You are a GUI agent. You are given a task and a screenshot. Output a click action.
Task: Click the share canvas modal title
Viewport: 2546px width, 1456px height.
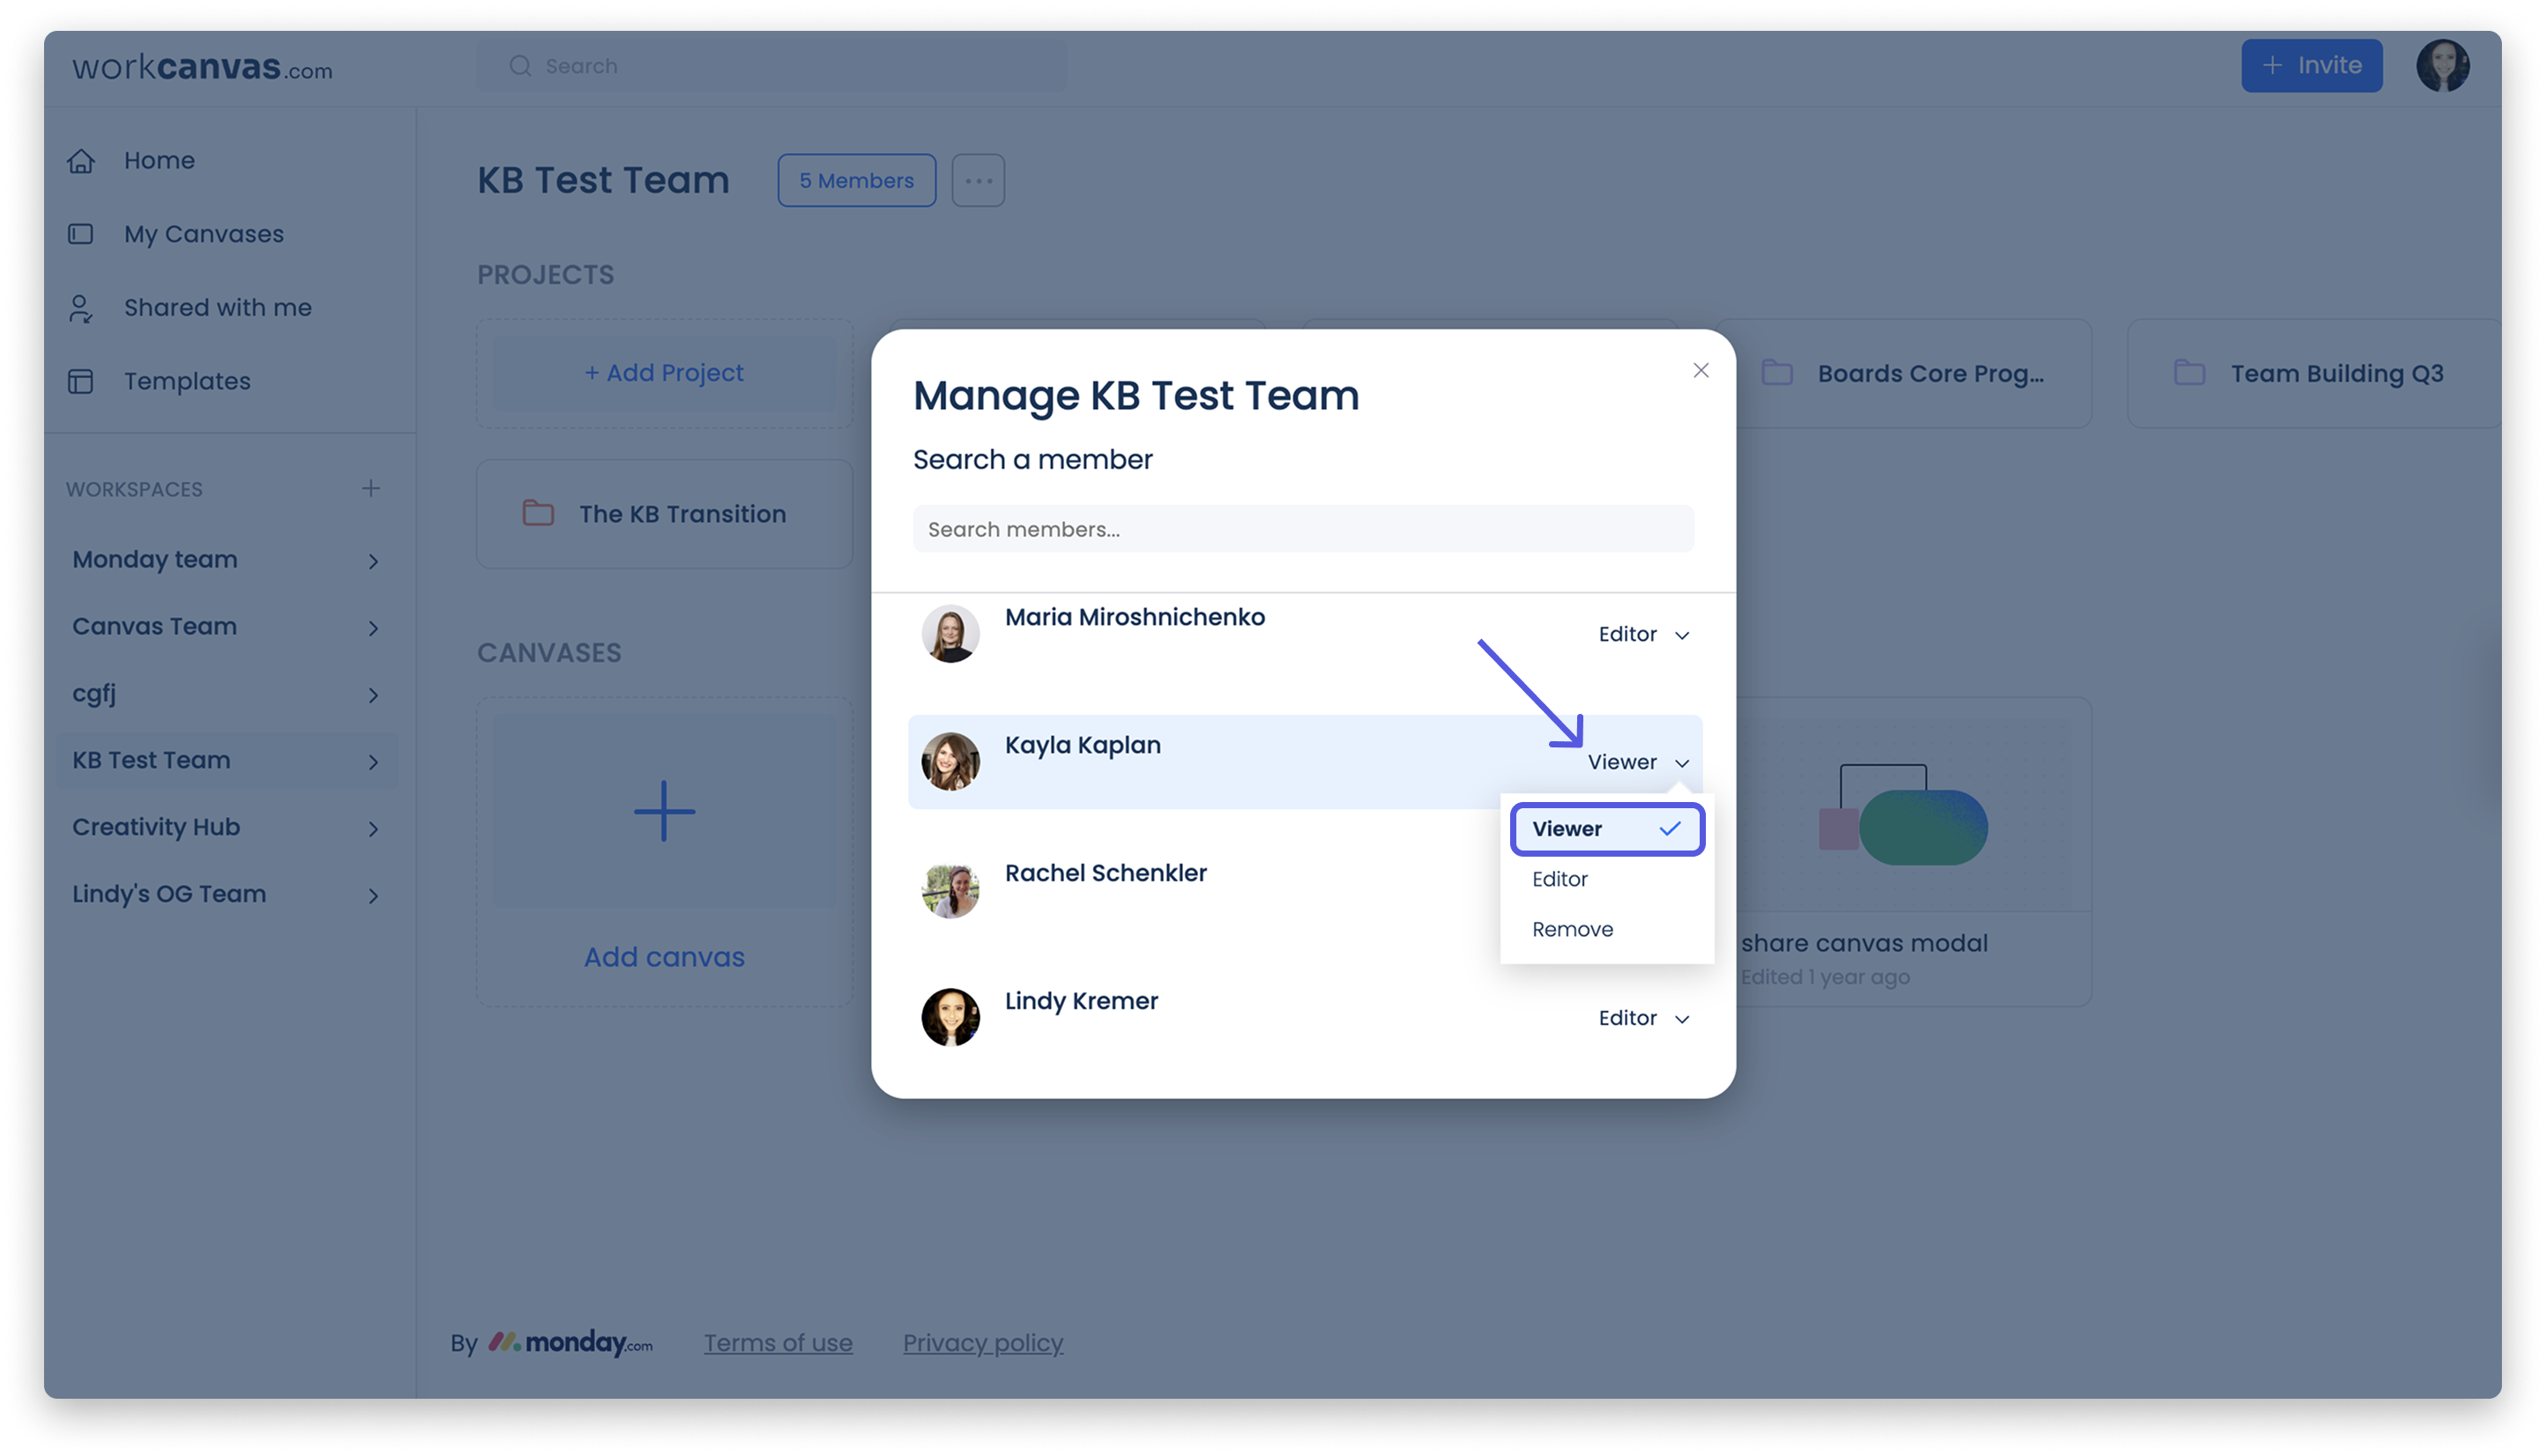pyautogui.click(x=1864, y=943)
